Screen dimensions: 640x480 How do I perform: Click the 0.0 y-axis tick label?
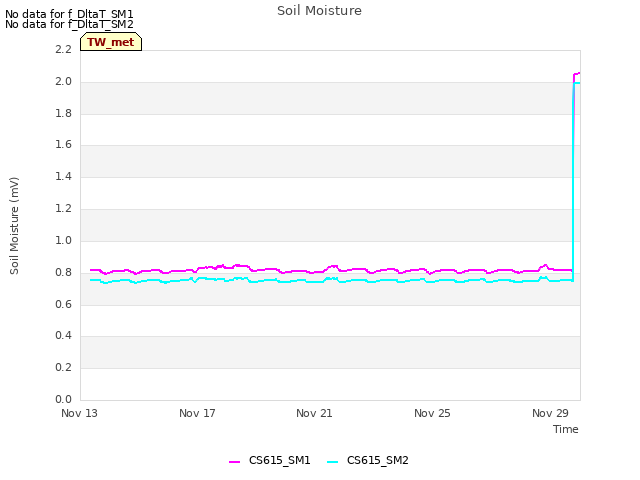[x=64, y=399]
